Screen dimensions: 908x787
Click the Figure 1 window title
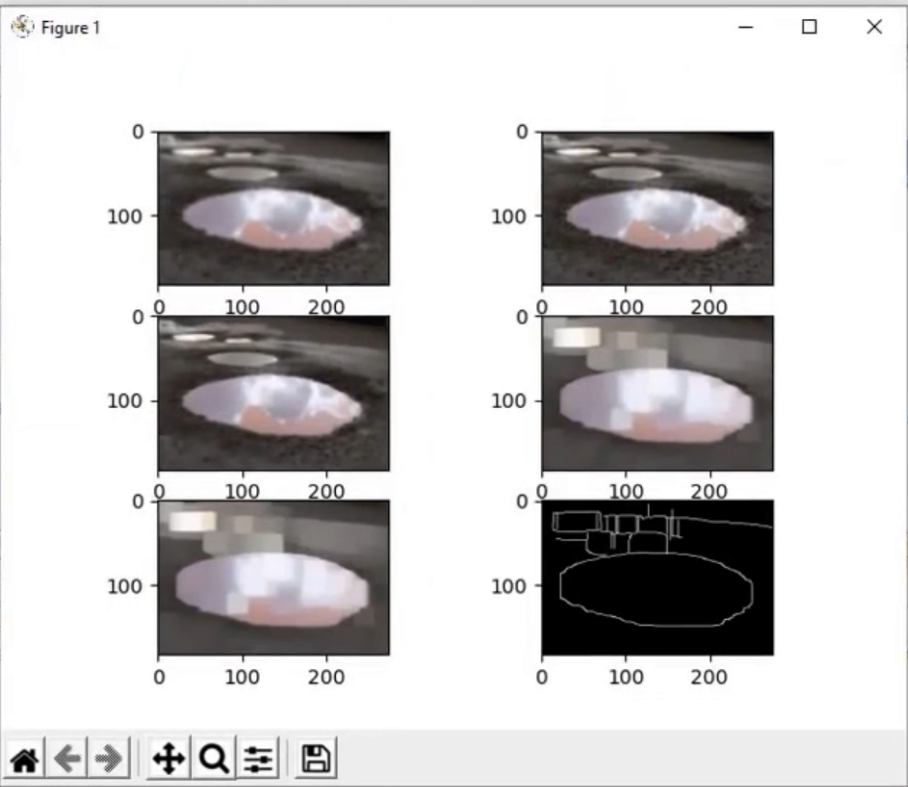point(71,28)
